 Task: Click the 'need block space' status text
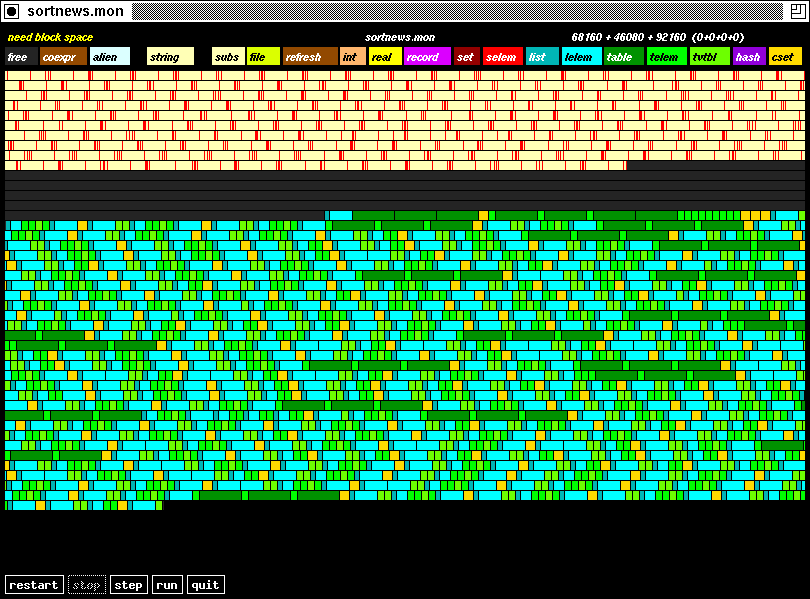50,37
